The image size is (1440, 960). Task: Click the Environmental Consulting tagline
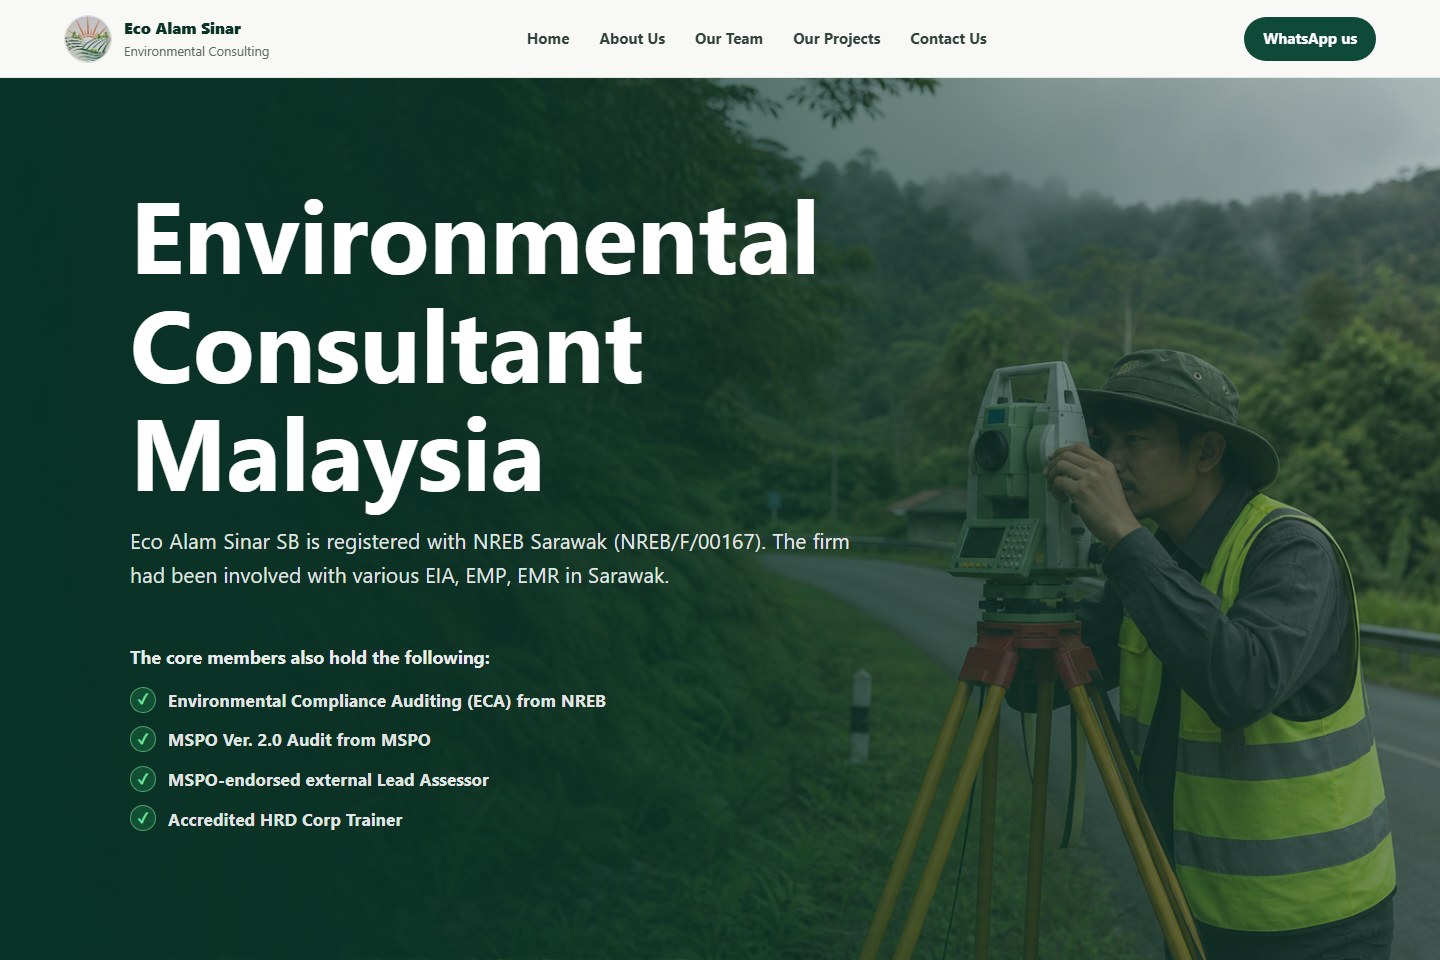(196, 52)
